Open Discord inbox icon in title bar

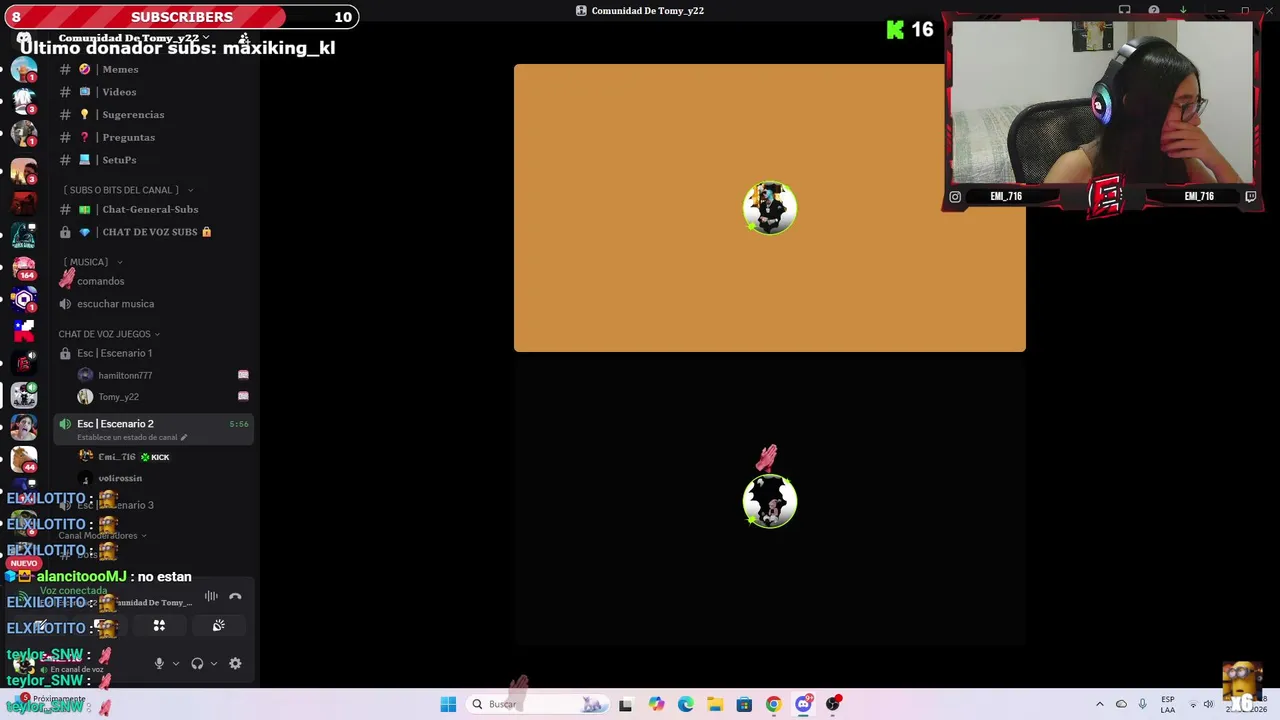(1125, 10)
